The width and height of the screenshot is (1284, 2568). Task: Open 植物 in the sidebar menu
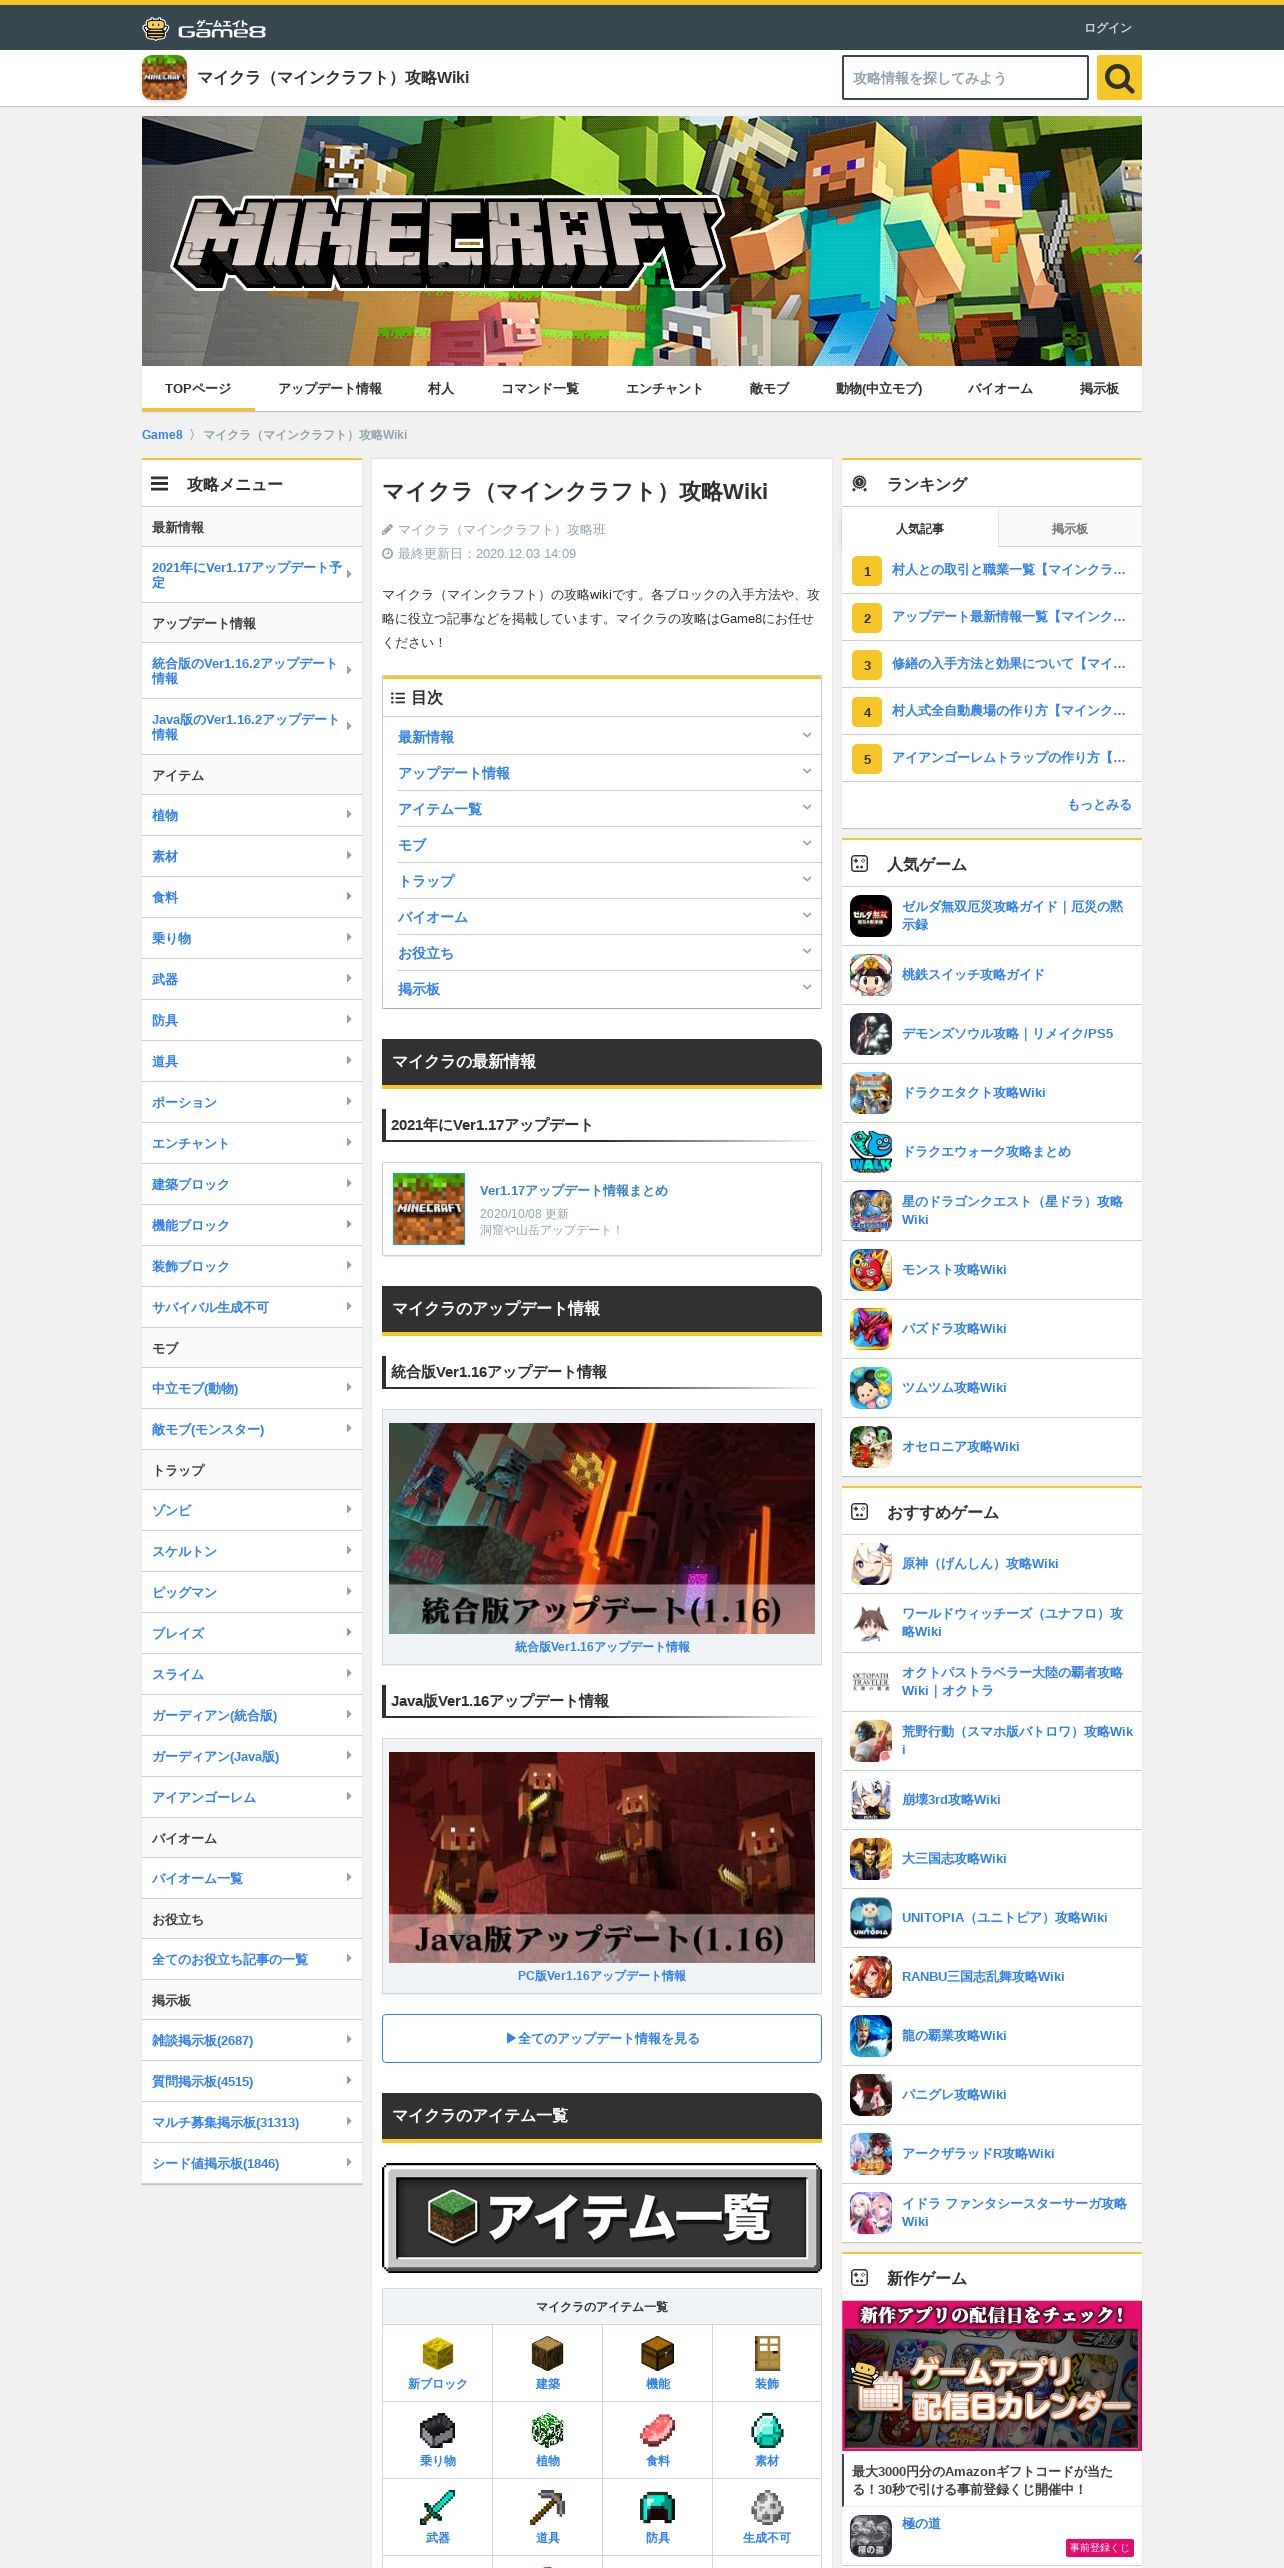tap(252, 816)
